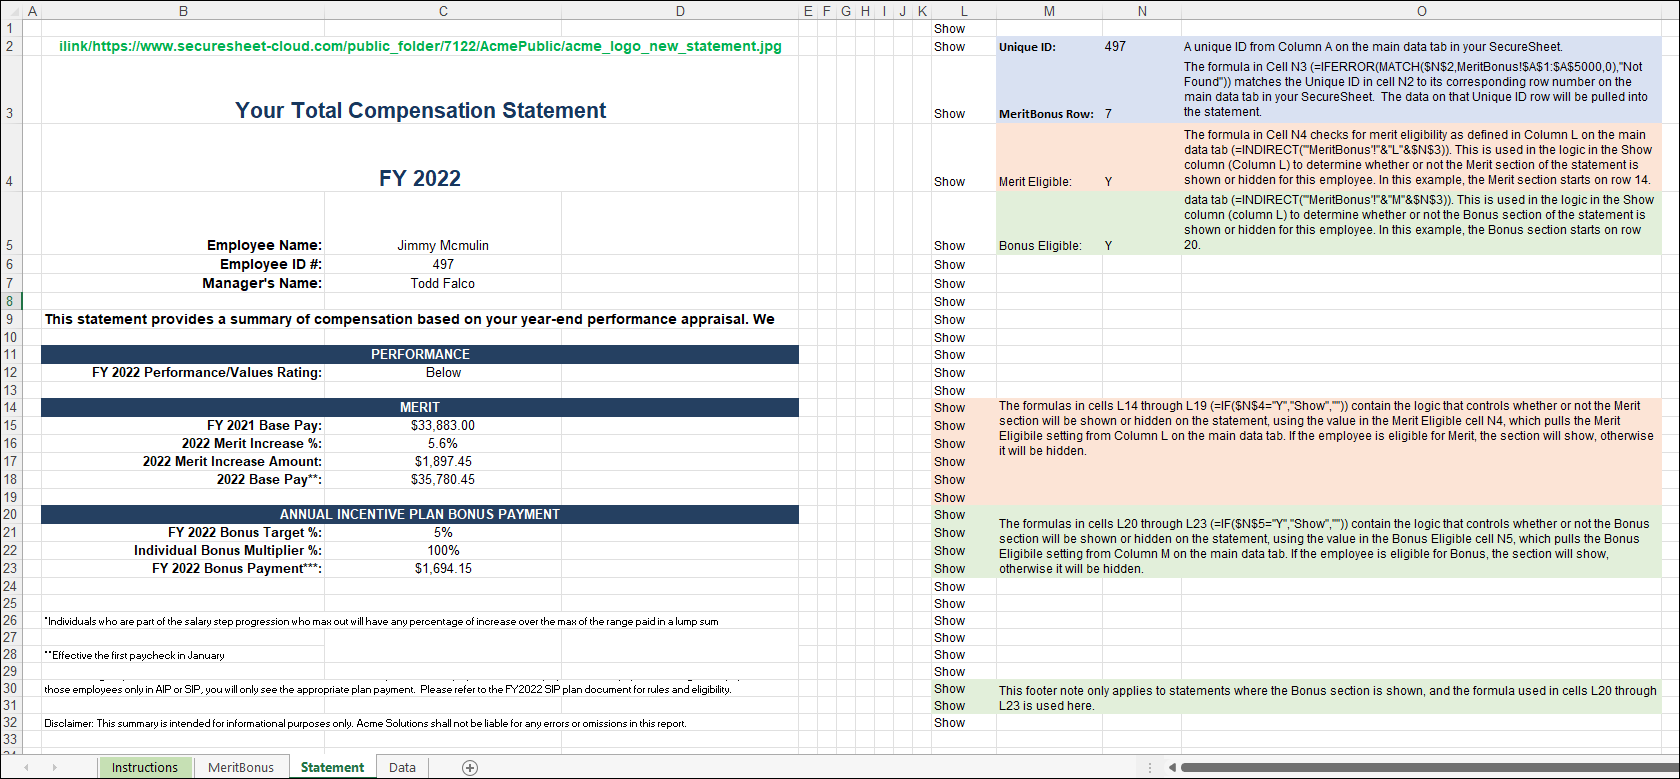This screenshot has height=779, width=1680.
Task: Select the Unique ID value cell 497
Action: pos(1115,47)
